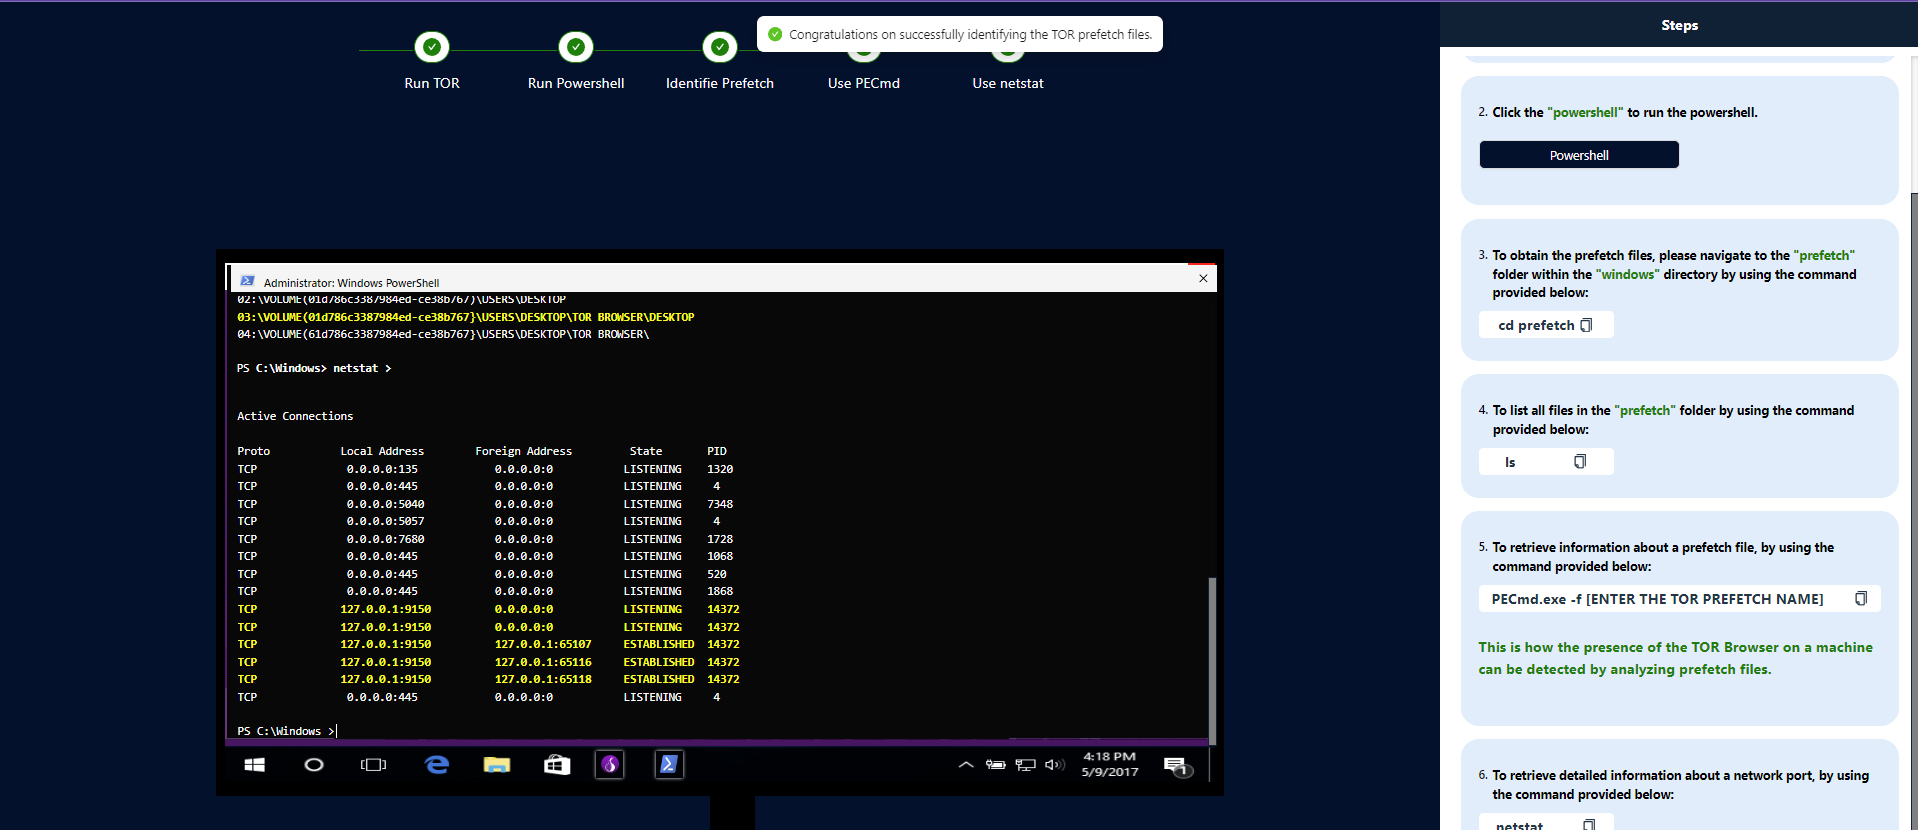Click the volume icon in system tray
Viewport: 1918px width, 830px height.
click(1054, 765)
